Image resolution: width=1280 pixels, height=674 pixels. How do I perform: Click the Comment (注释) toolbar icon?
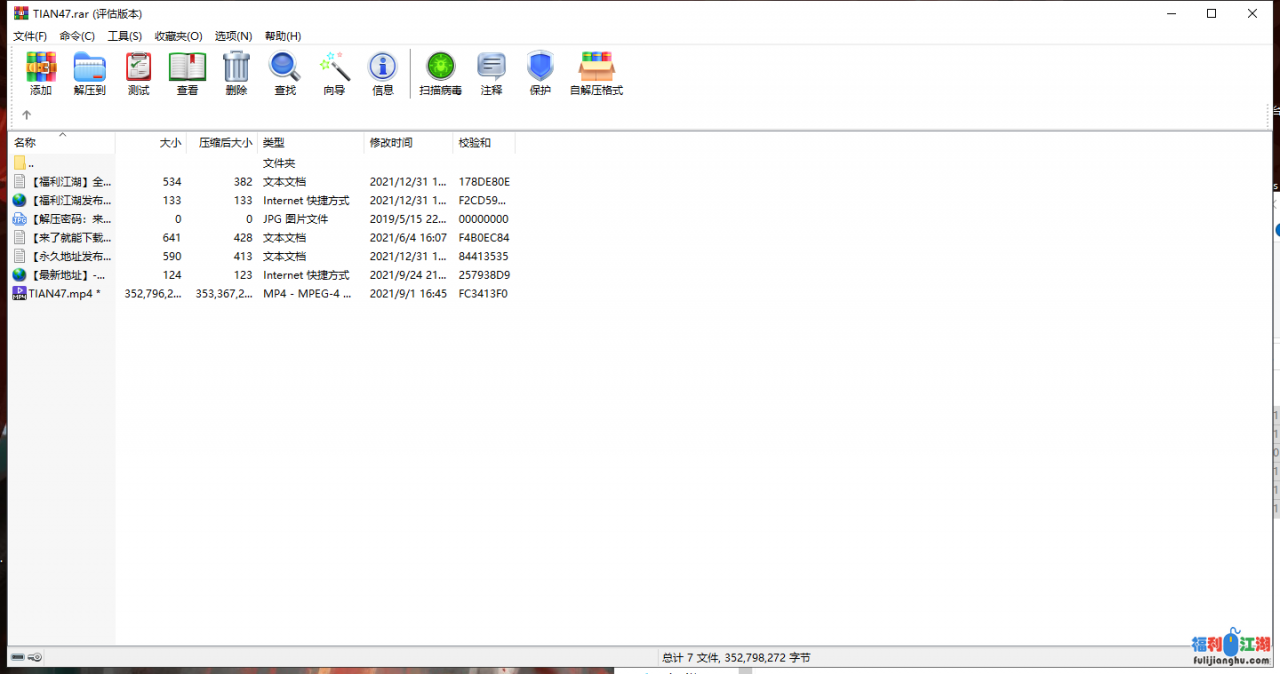[491, 73]
